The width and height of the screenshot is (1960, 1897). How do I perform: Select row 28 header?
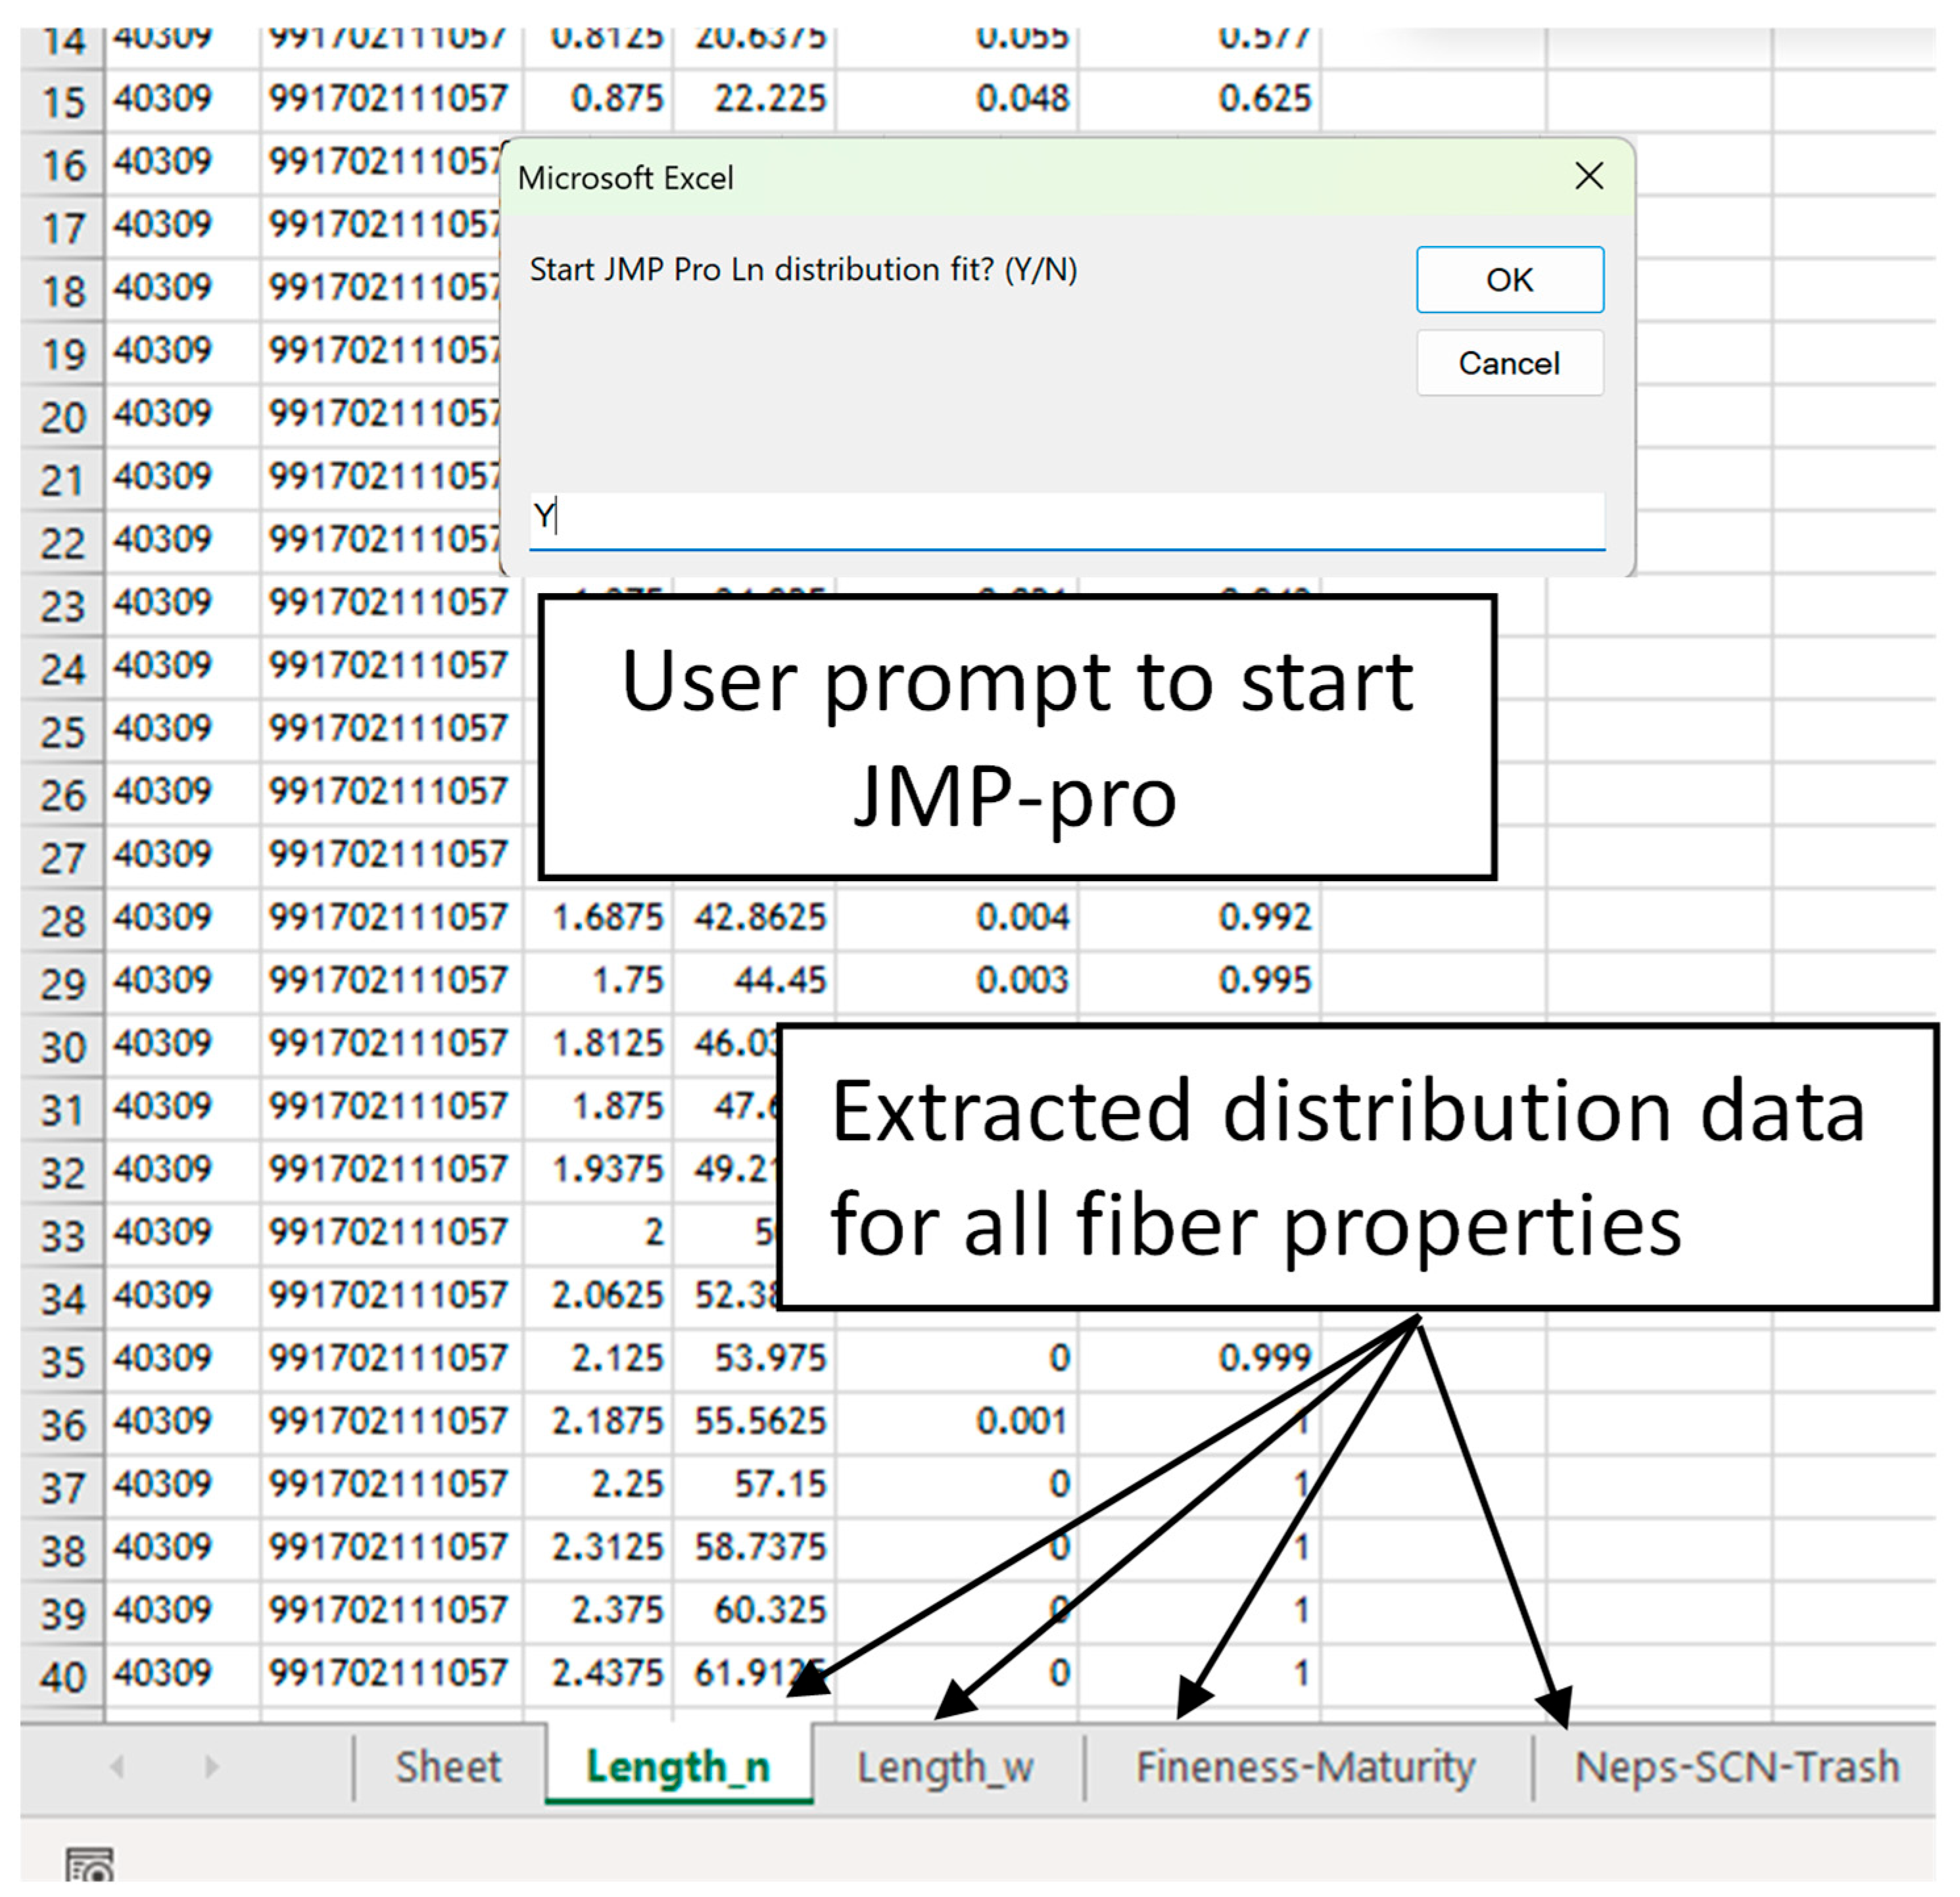62,919
